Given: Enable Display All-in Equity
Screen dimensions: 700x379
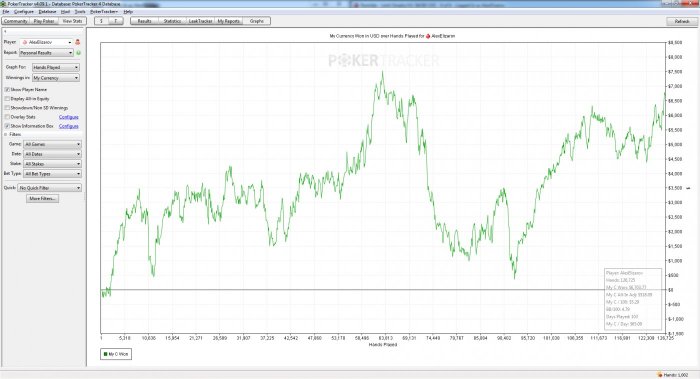Looking at the screenshot, I should coord(7,99).
